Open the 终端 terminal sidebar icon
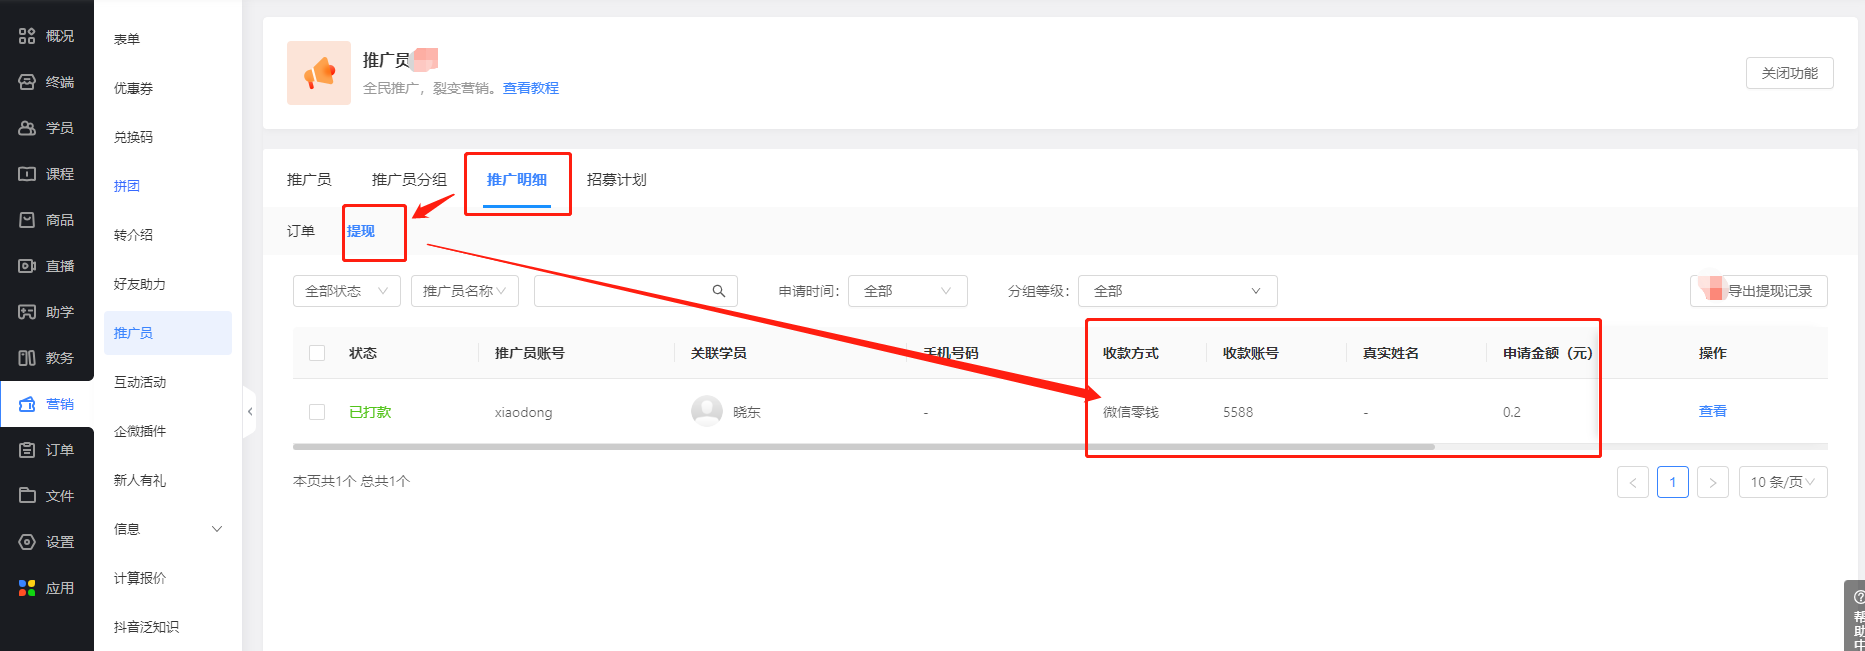 (27, 82)
